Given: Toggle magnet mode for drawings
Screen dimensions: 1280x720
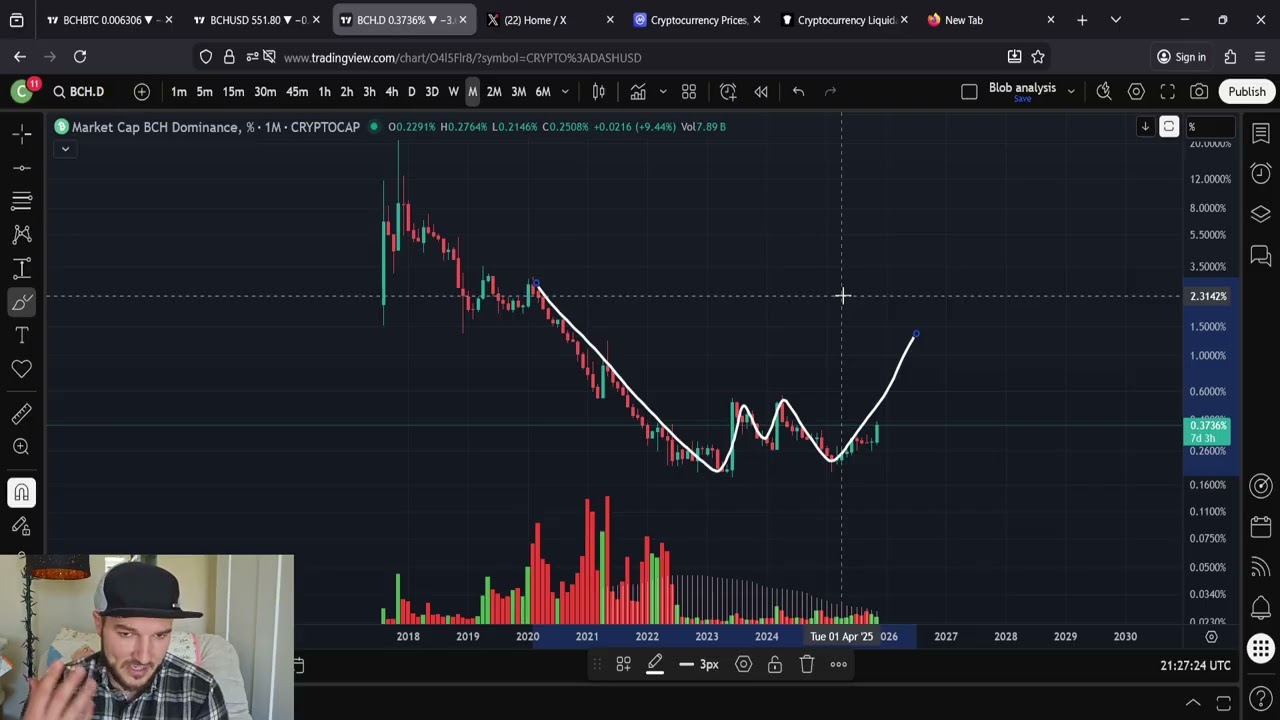Looking at the screenshot, I should coord(22,492).
